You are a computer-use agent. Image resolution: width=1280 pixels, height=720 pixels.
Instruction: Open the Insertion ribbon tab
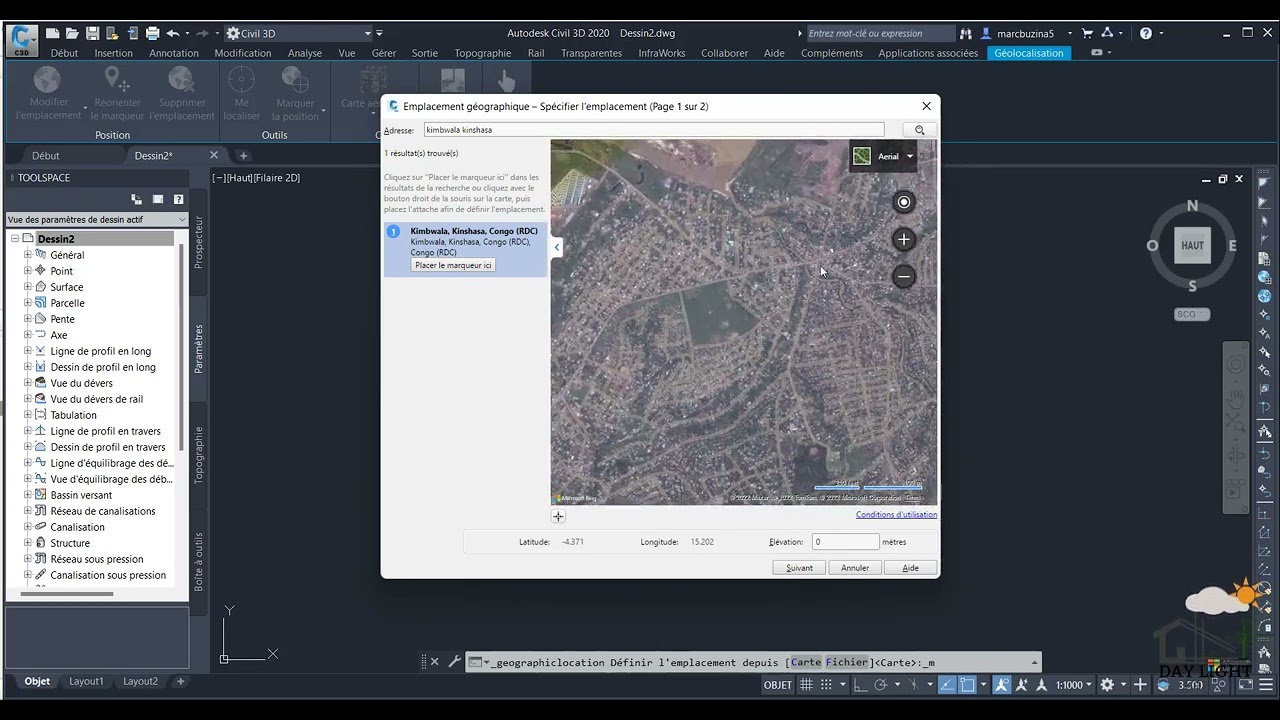pyautogui.click(x=113, y=53)
